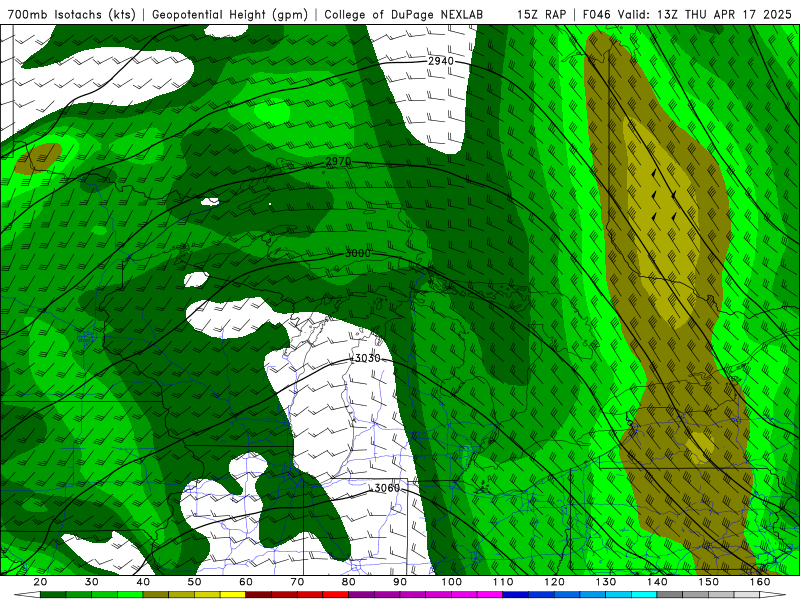Screen dimensions: 800x600
Task: Click the 40 value on the color scale
Action: tap(143, 582)
